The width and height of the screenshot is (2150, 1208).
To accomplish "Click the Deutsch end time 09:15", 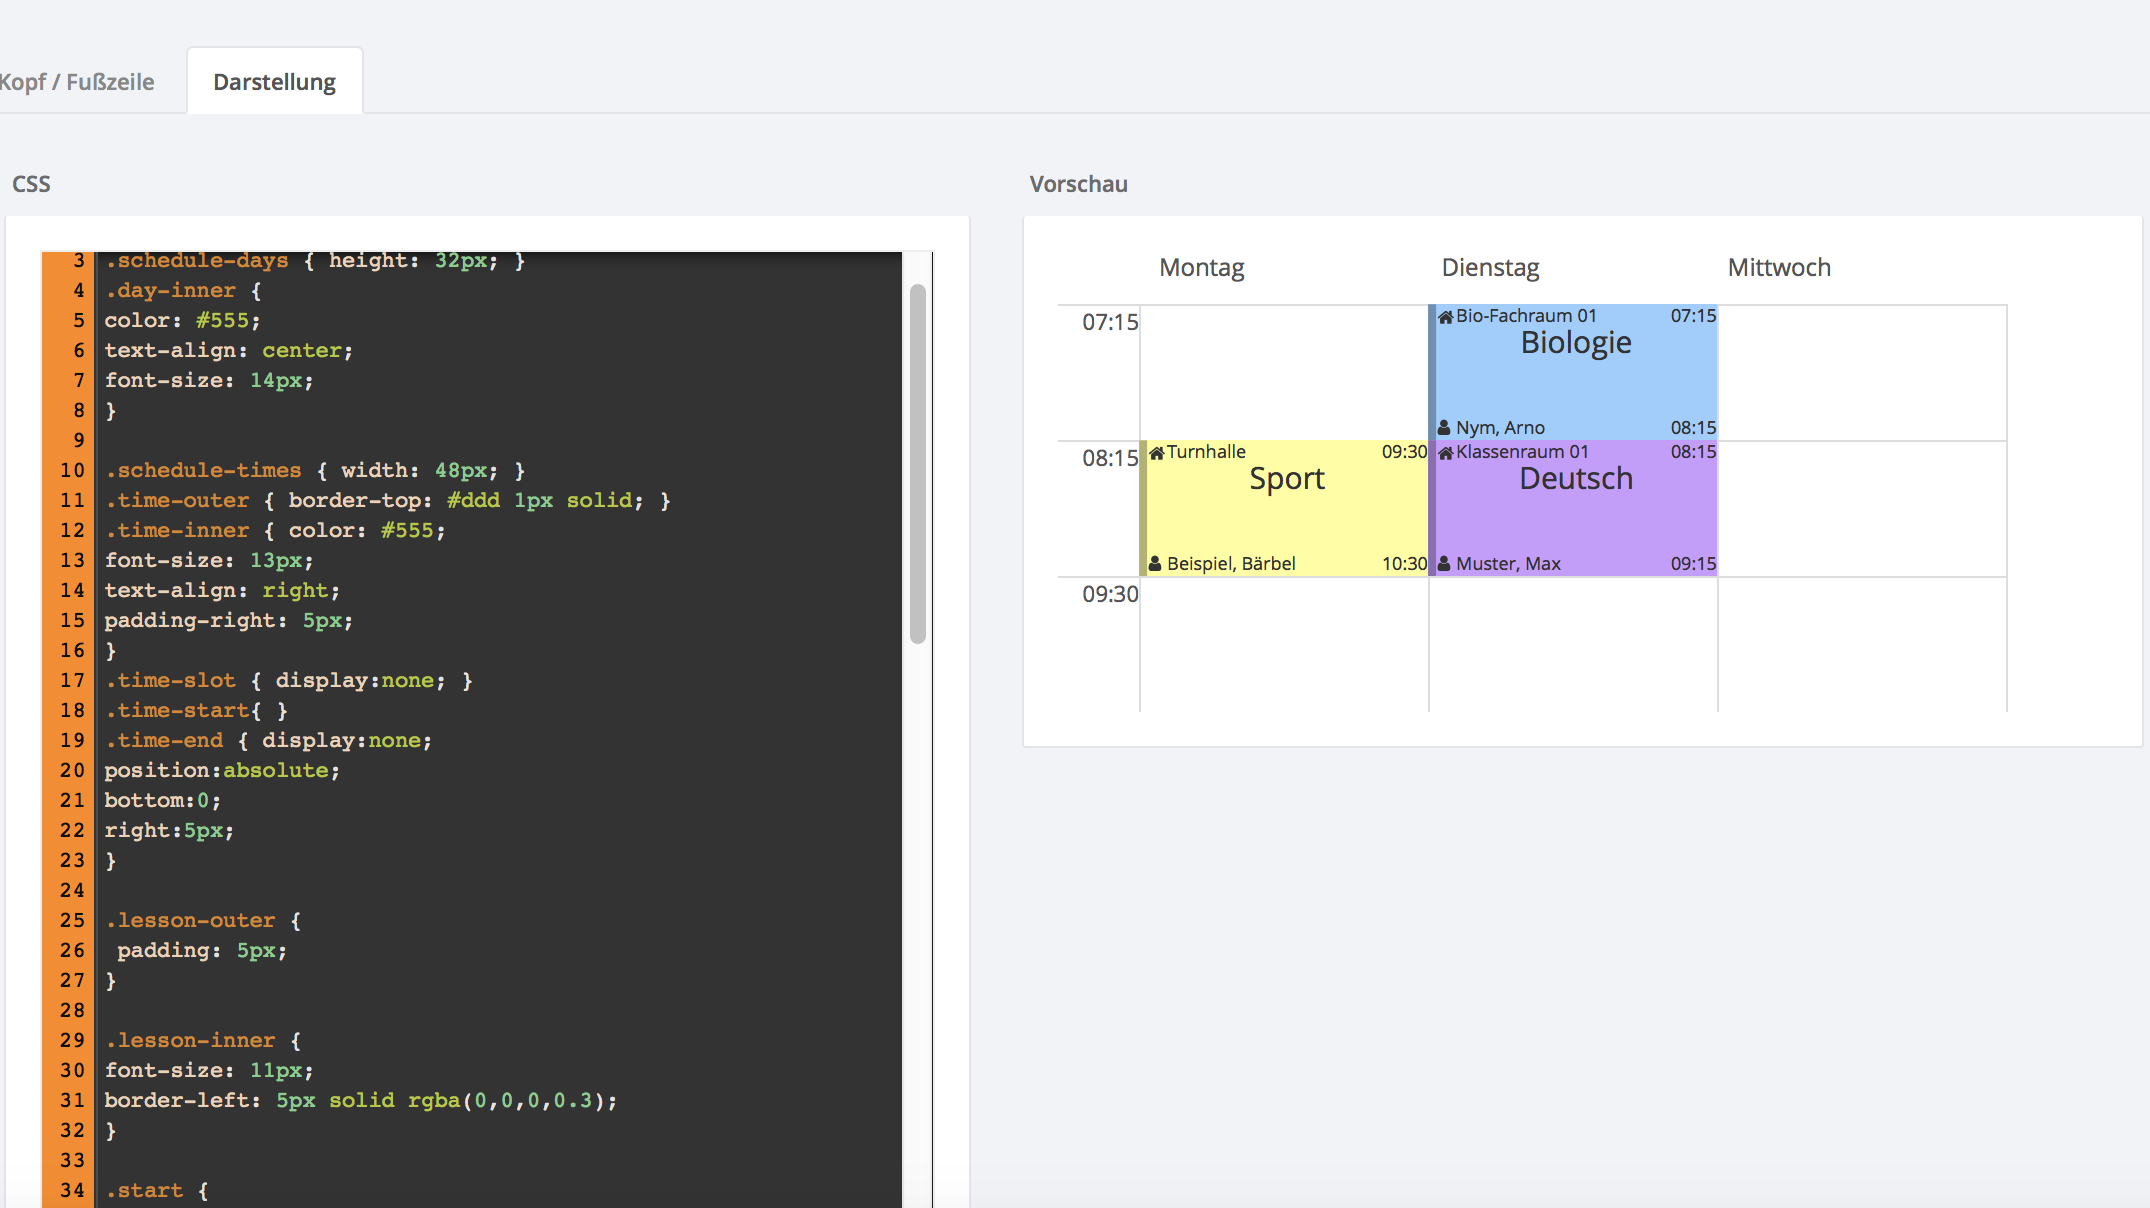I will [x=1693, y=564].
